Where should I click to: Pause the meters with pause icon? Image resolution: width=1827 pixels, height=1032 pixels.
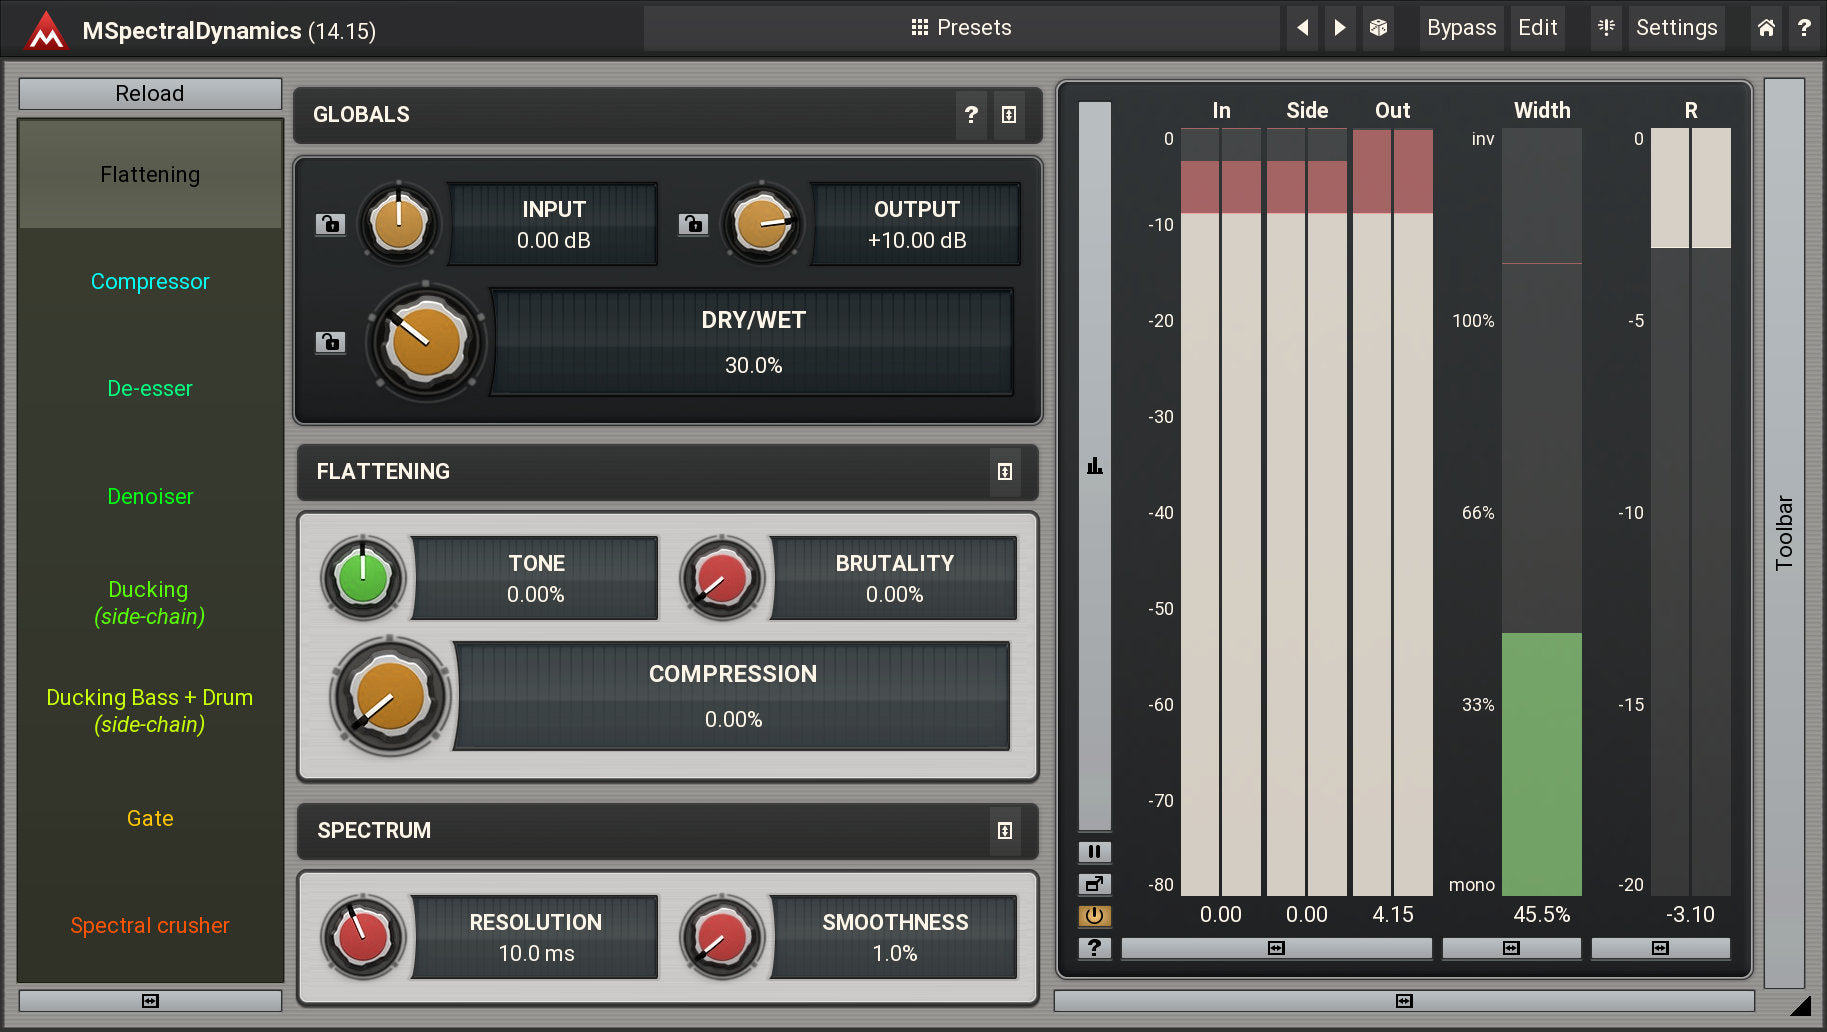tap(1094, 852)
